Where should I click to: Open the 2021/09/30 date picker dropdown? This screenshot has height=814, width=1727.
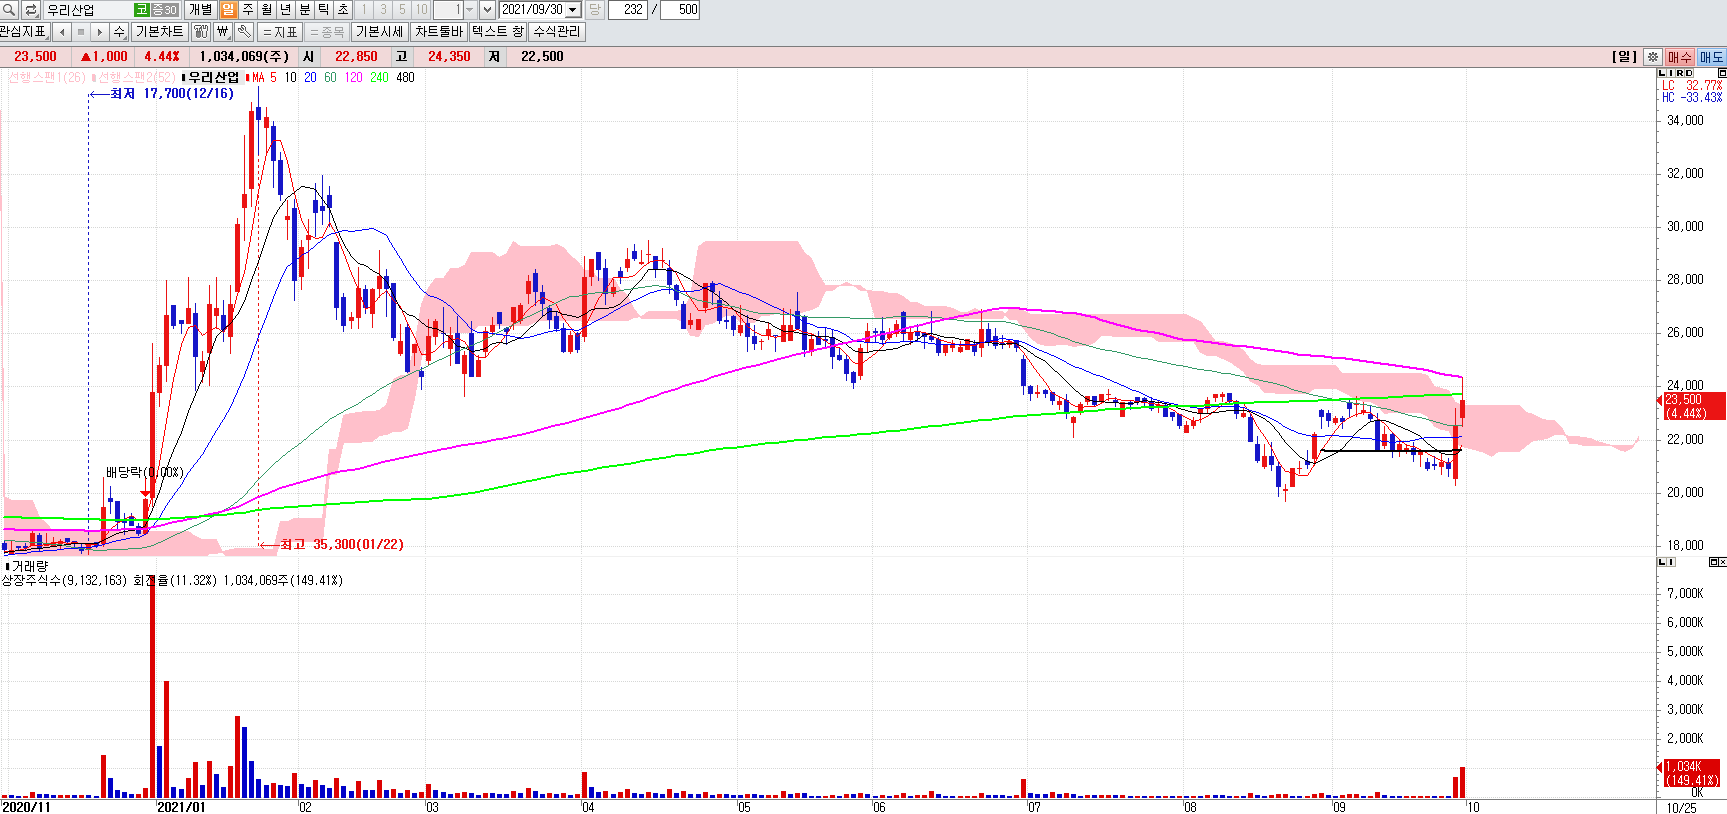point(573,10)
